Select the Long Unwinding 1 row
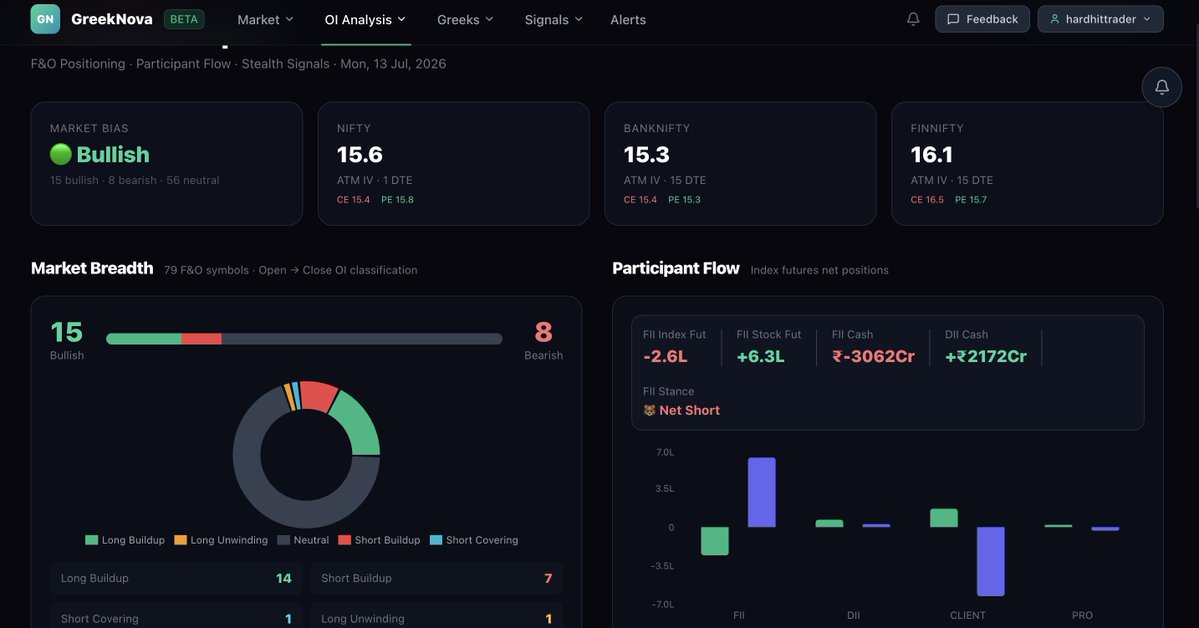 pyautogui.click(x=437, y=617)
